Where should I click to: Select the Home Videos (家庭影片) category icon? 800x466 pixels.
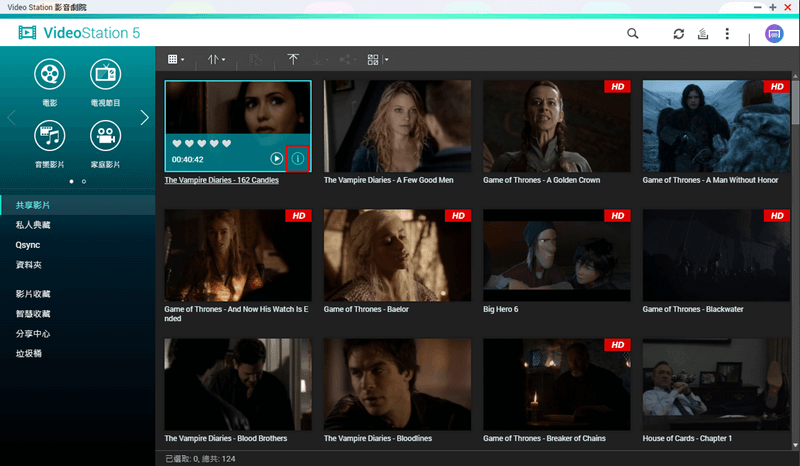106,136
